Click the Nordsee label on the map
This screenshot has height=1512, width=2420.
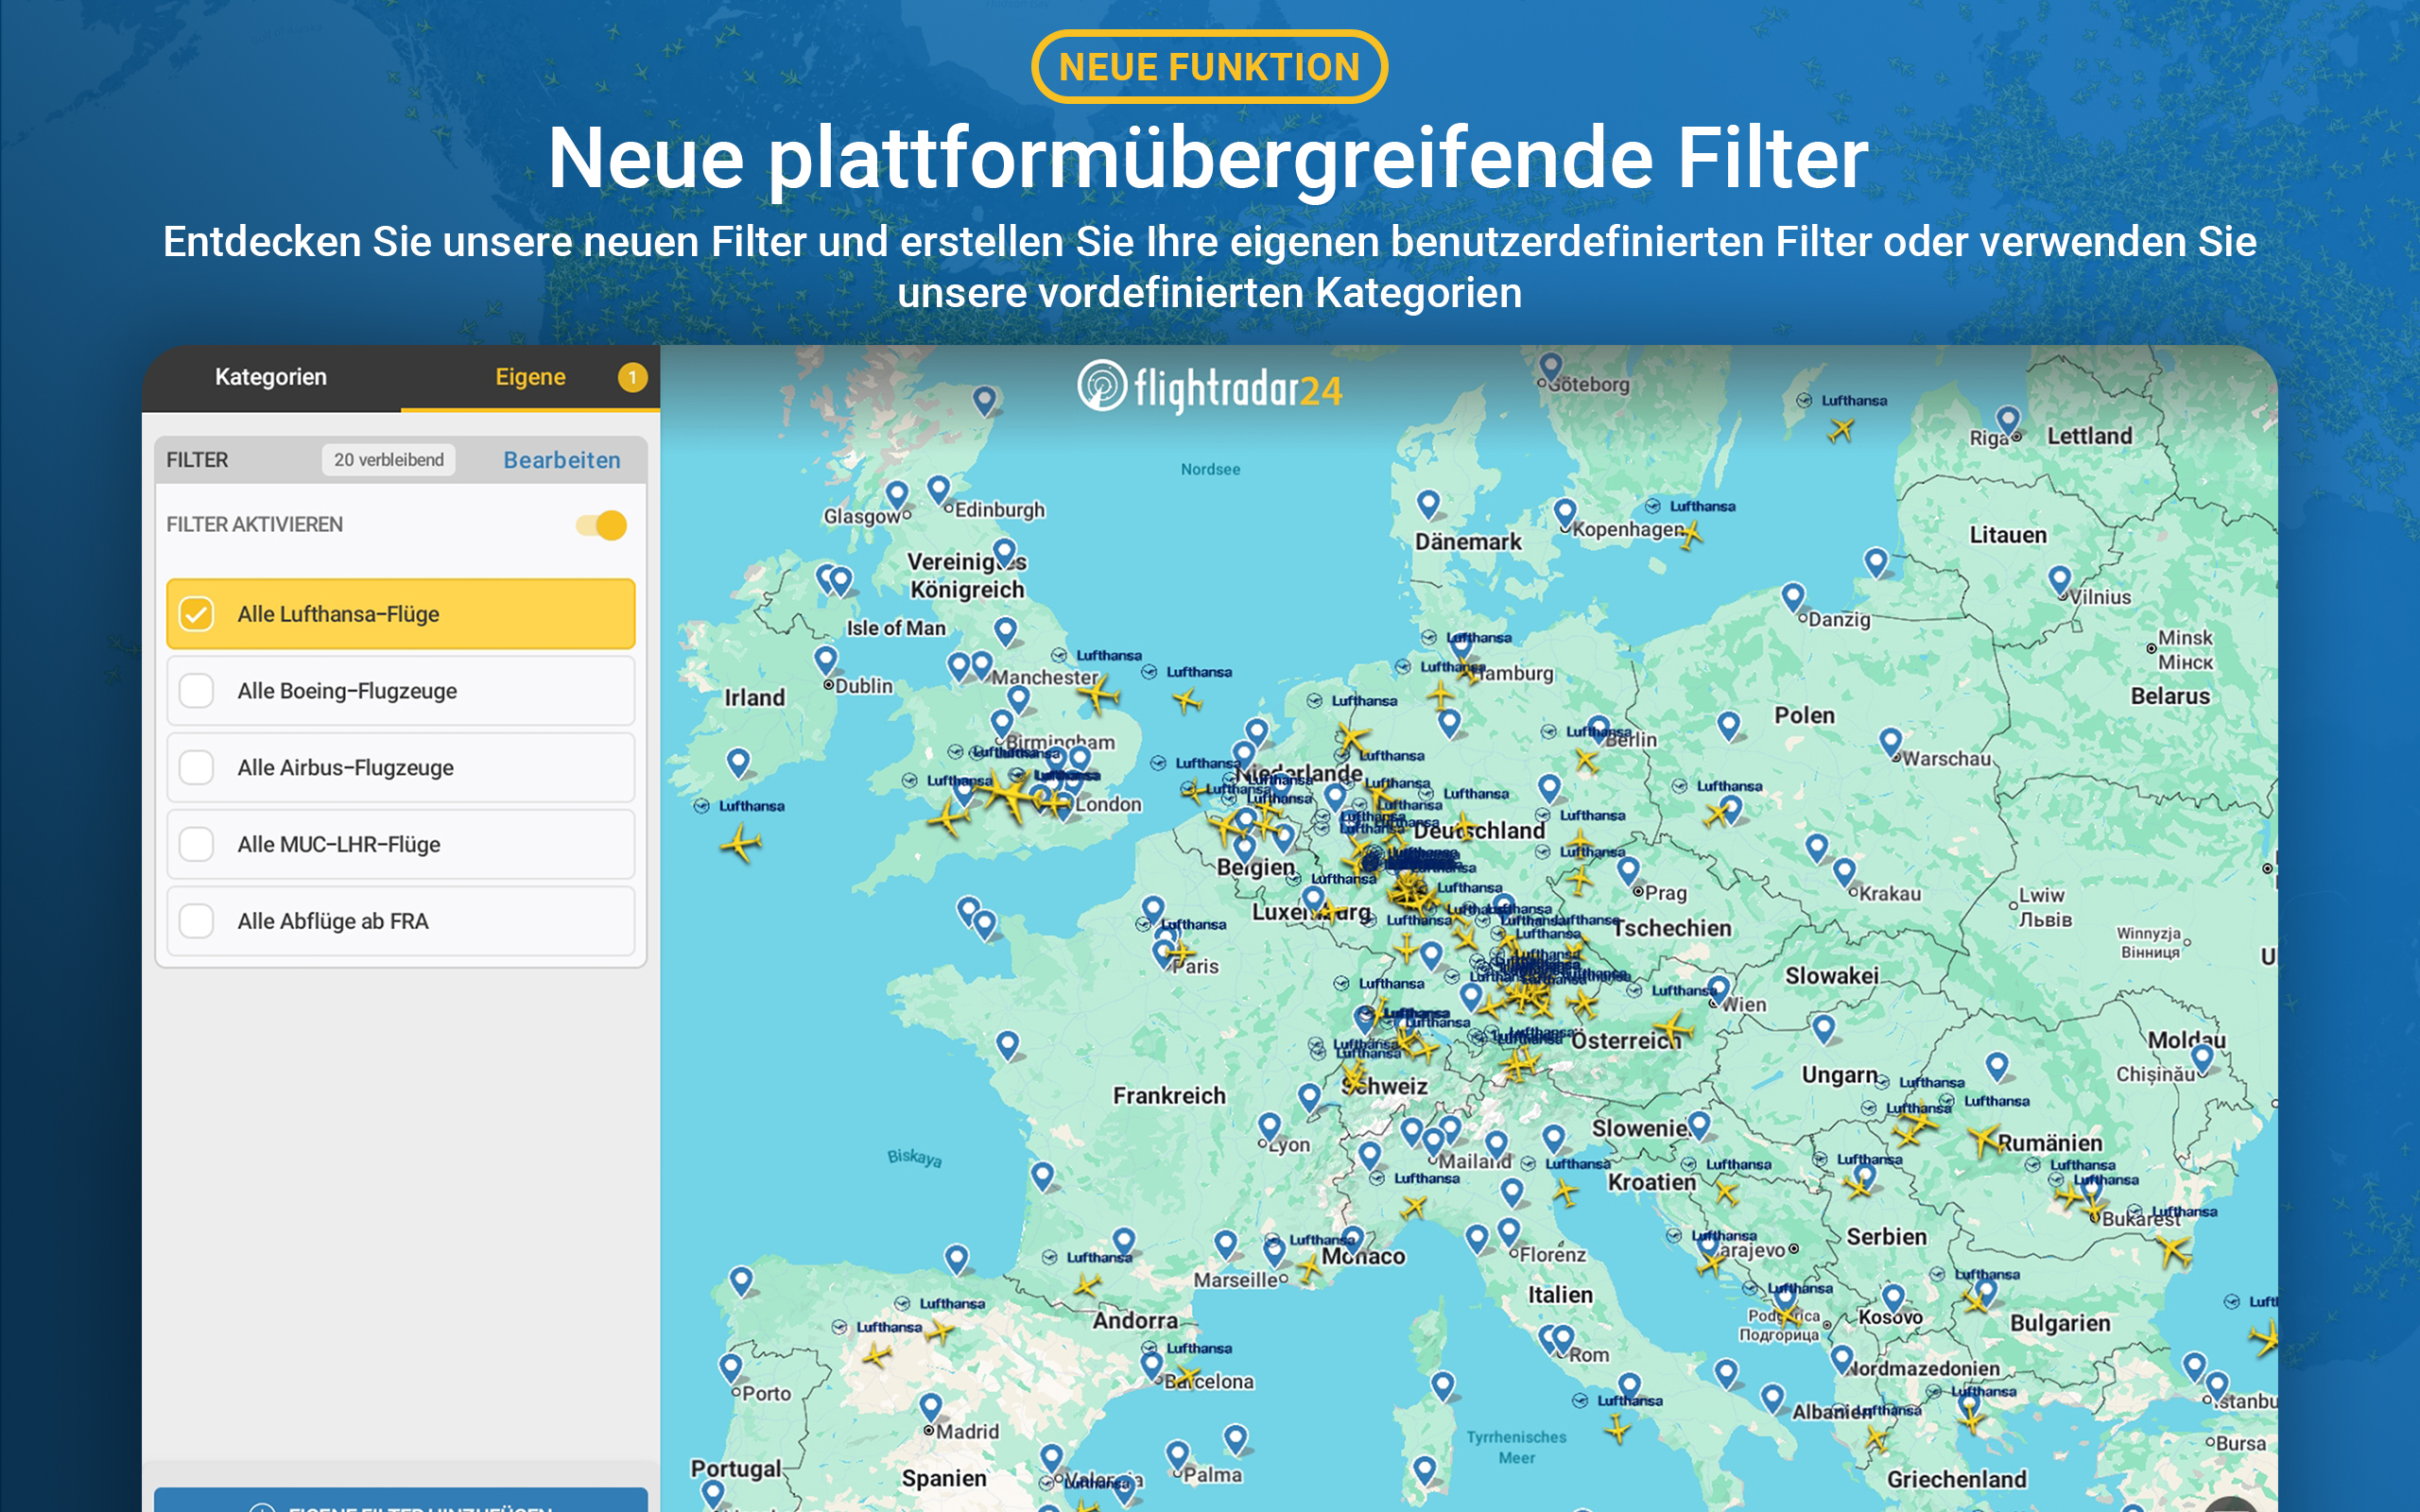1210,469
